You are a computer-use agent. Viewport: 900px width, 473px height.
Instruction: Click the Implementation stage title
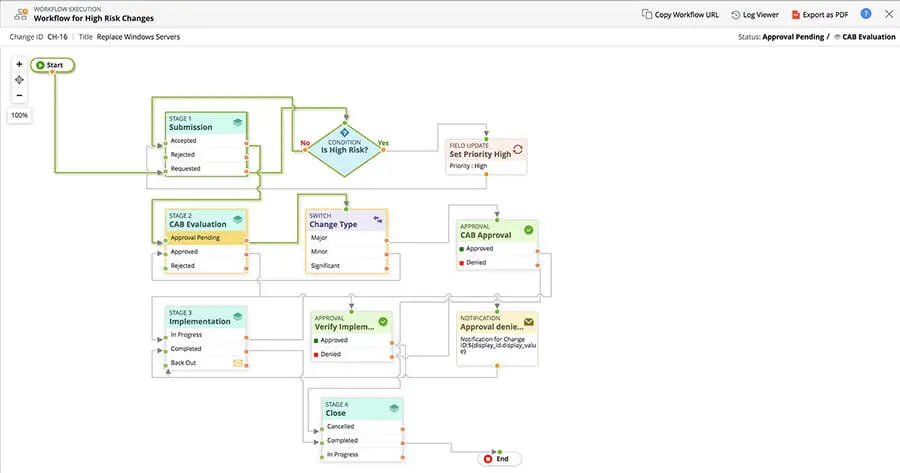[x=200, y=321]
